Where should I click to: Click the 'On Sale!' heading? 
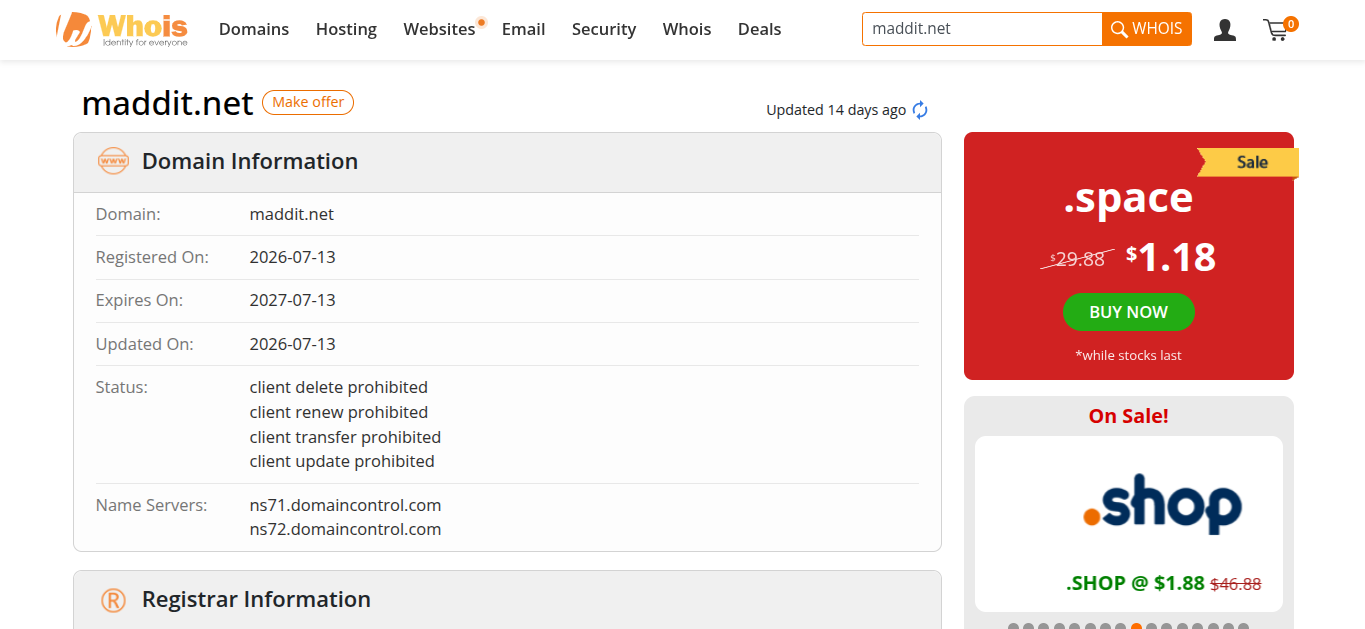coord(1129,416)
